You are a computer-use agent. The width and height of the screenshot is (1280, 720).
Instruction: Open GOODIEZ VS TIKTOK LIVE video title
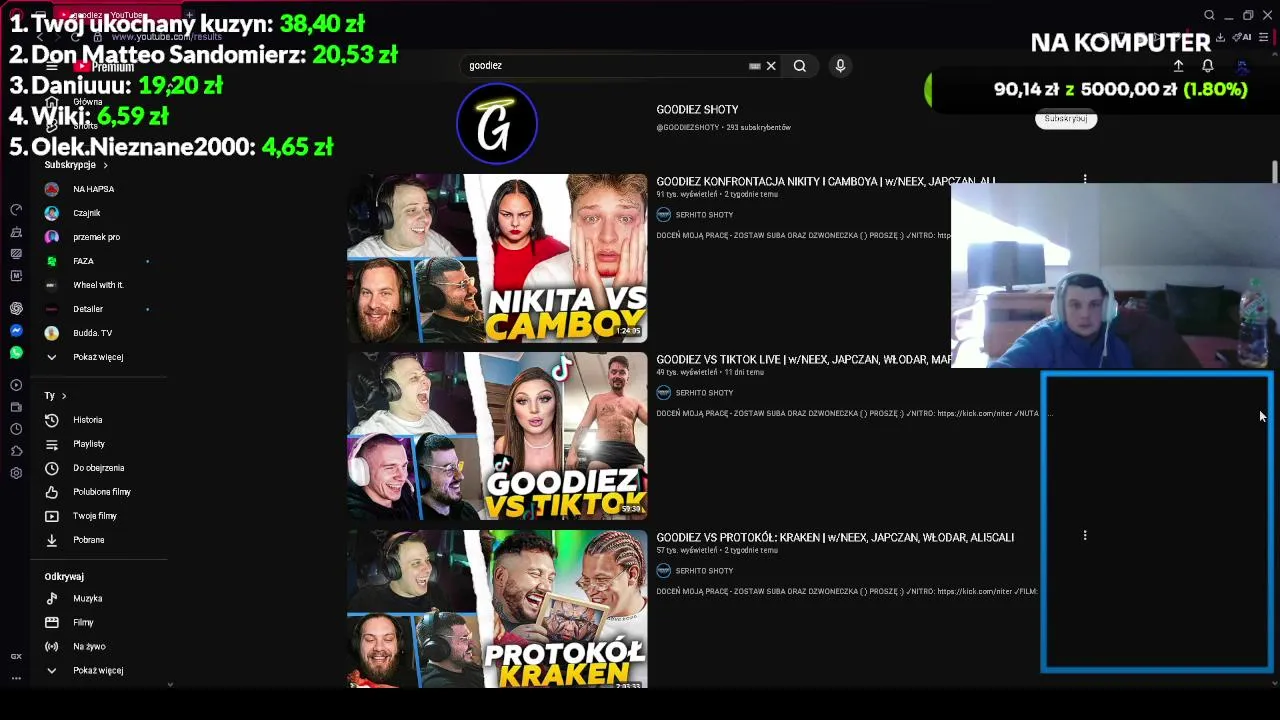[x=803, y=360]
